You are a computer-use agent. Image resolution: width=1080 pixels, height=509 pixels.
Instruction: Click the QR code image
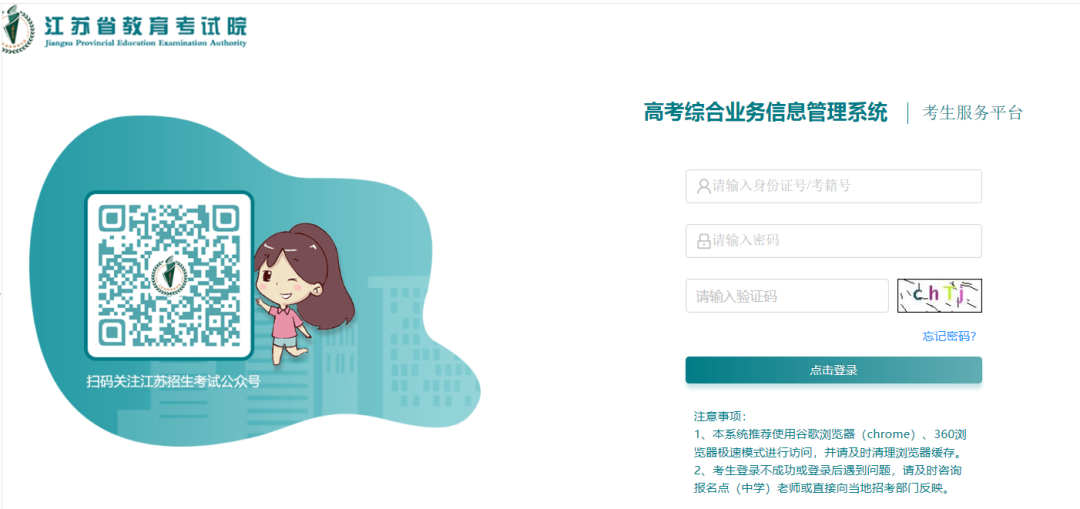(x=169, y=275)
